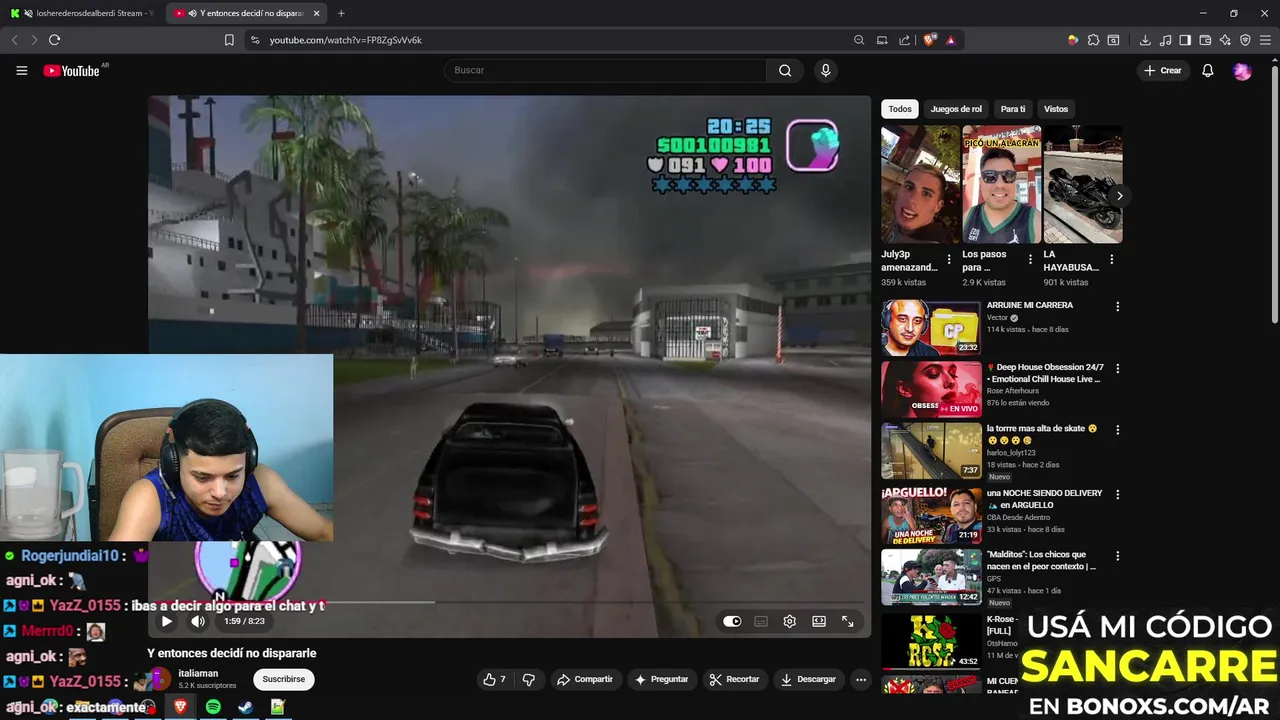This screenshot has width=1280, height=720.
Task: Click the subtitles icon in player
Action: [761, 621]
